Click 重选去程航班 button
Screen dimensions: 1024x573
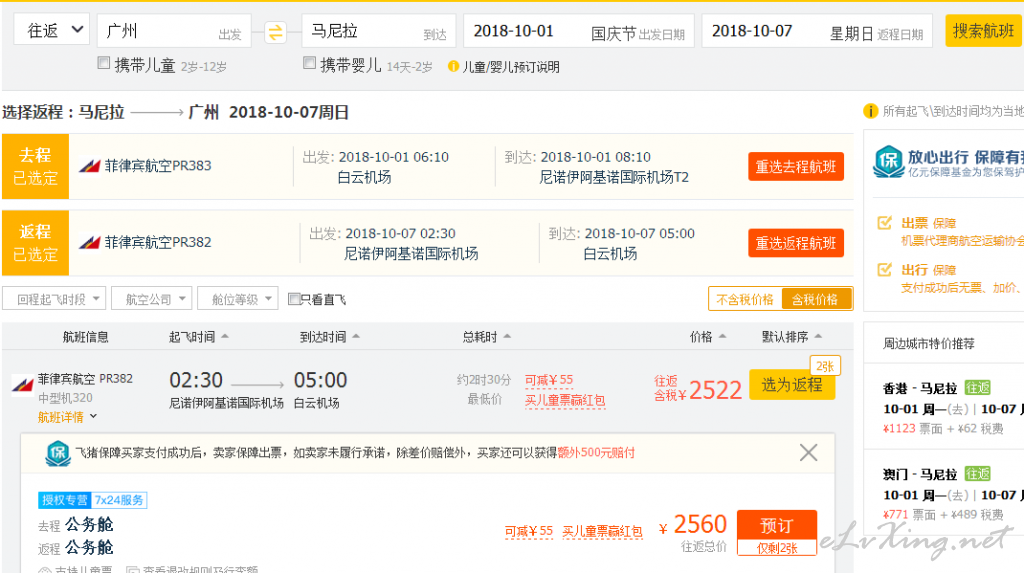[796, 167]
